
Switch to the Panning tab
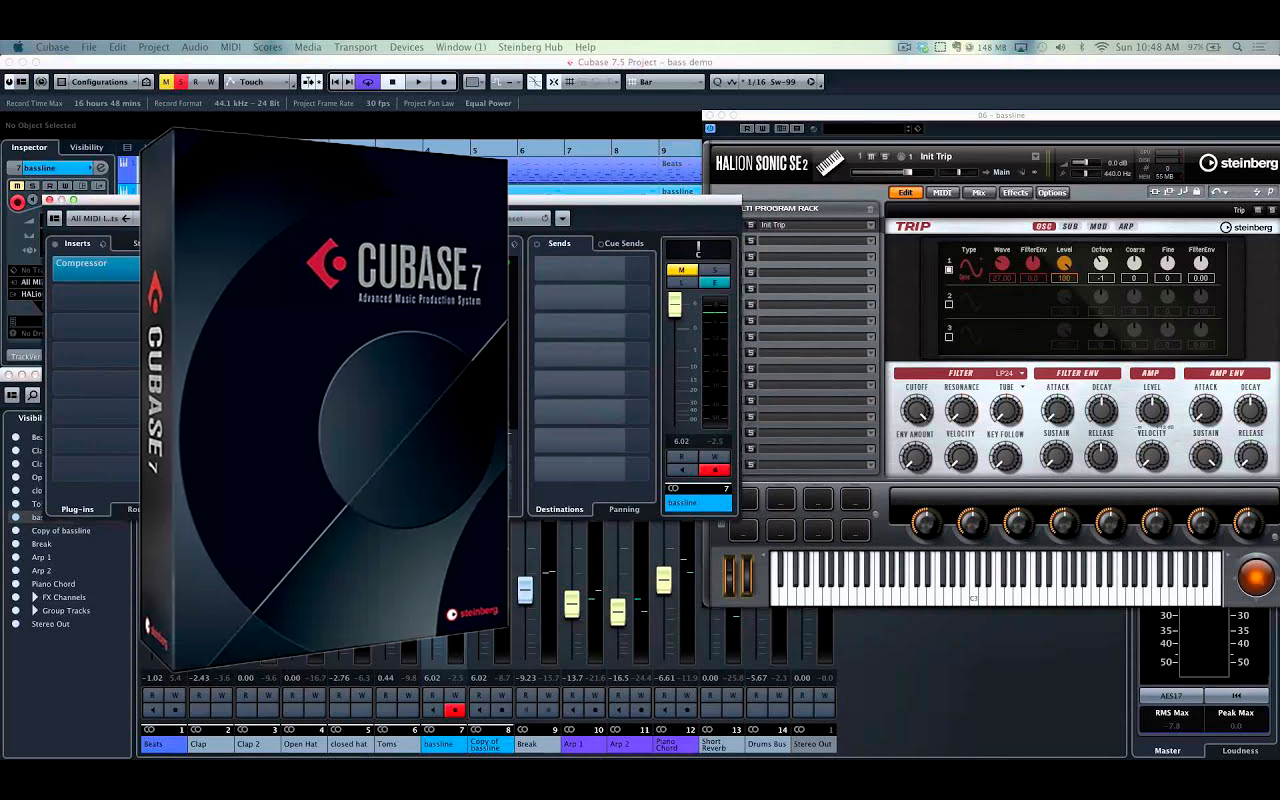[624, 509]
